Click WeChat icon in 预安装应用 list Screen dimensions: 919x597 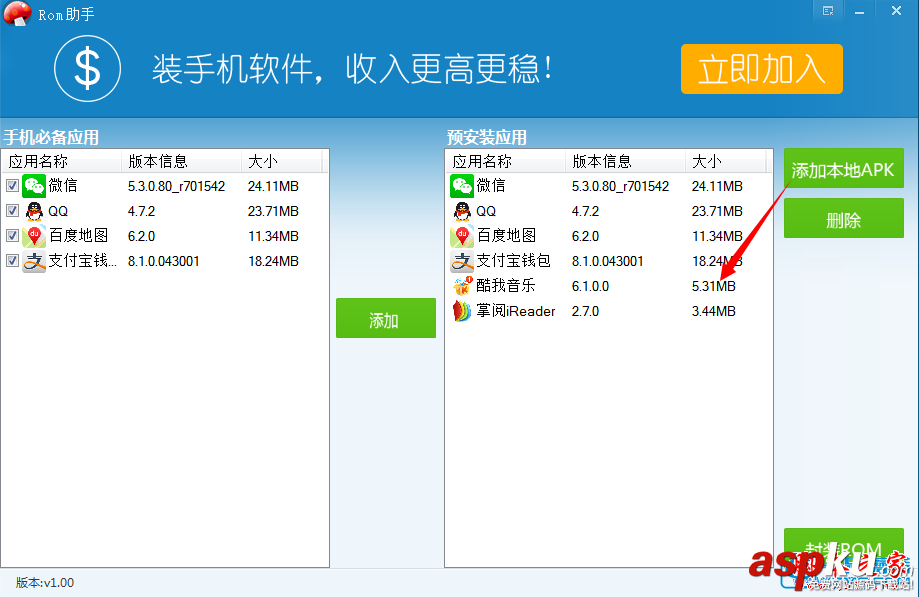point(462,186)
